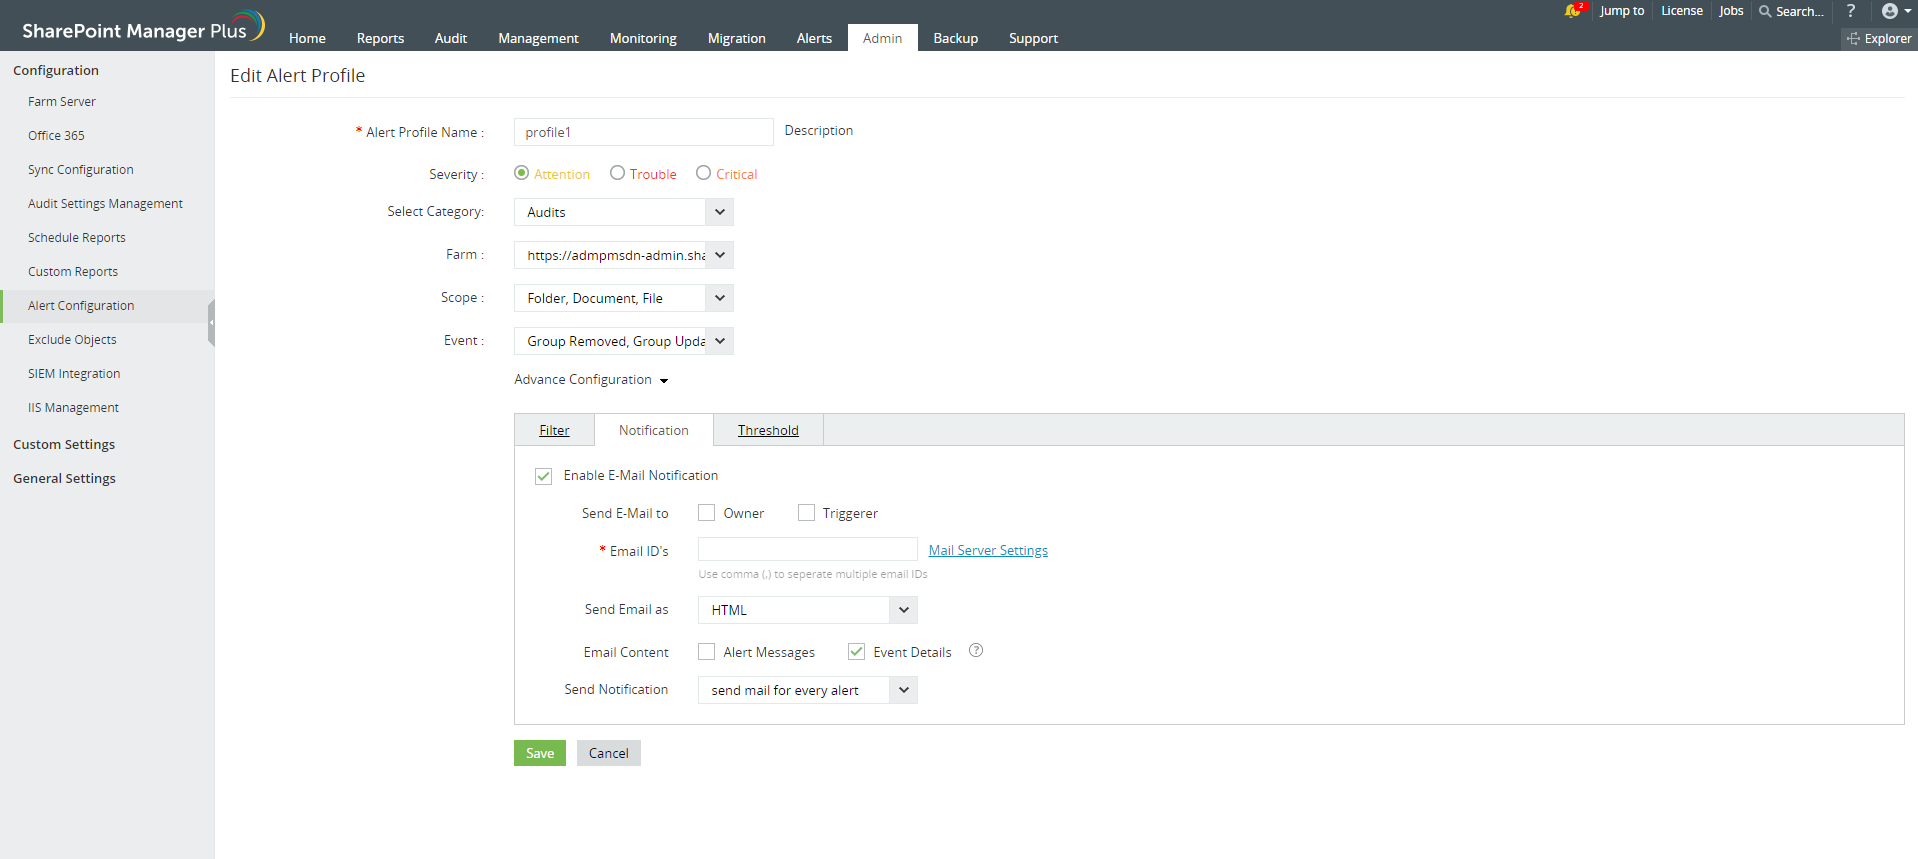Viewport: 1918px width, 859px height.
Task: Click the Email ID's input field
Action: 807,549
